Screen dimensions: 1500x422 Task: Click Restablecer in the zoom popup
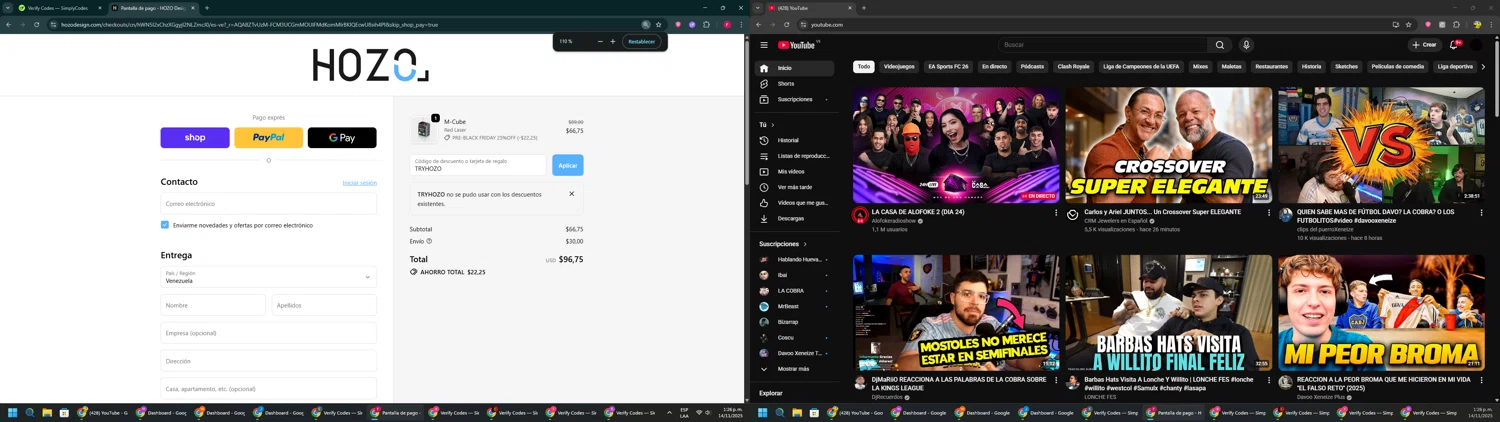(x=641, y=42)
